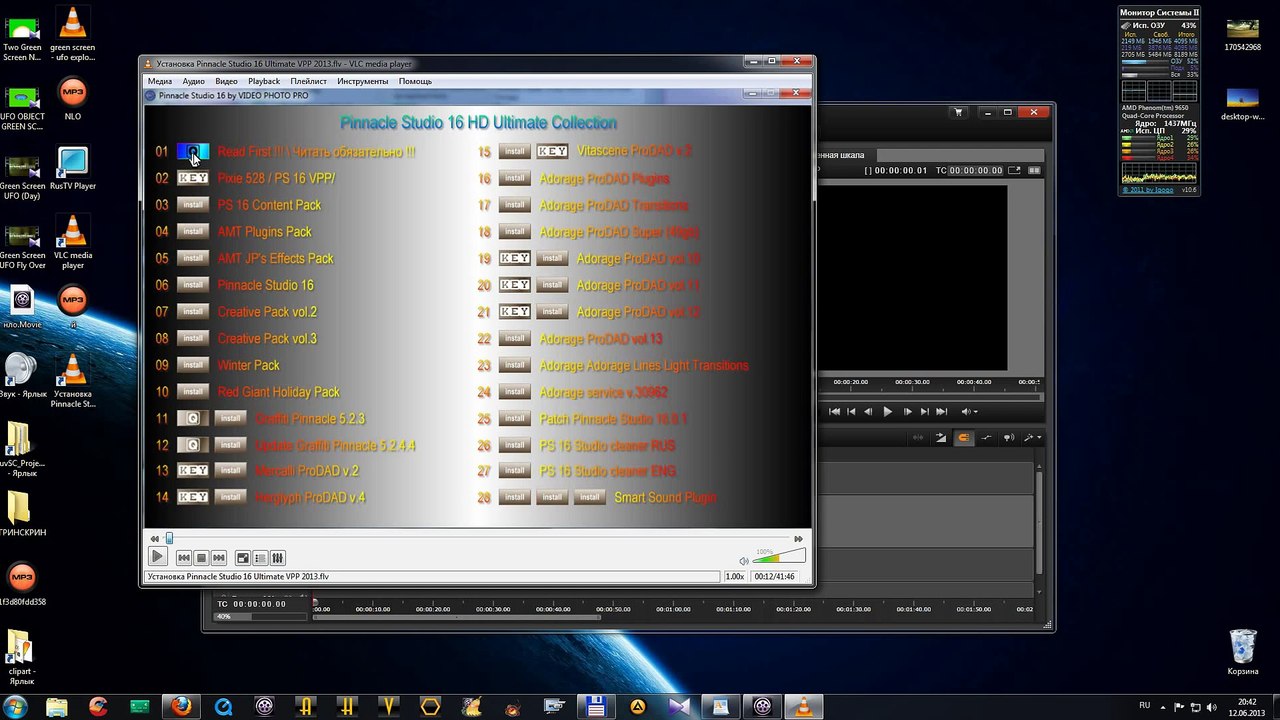Screen dimensions: 1280x720
Task: Adjust the VLC volume slider
Action: [x=778, y=557]
